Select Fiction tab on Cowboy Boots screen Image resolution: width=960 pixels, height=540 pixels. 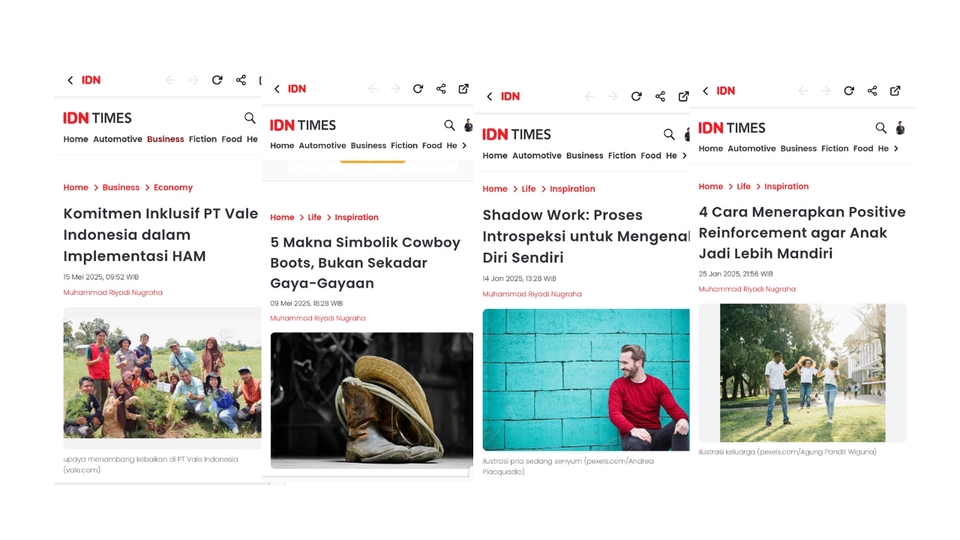pyautogui.click(x=404, y=146)
